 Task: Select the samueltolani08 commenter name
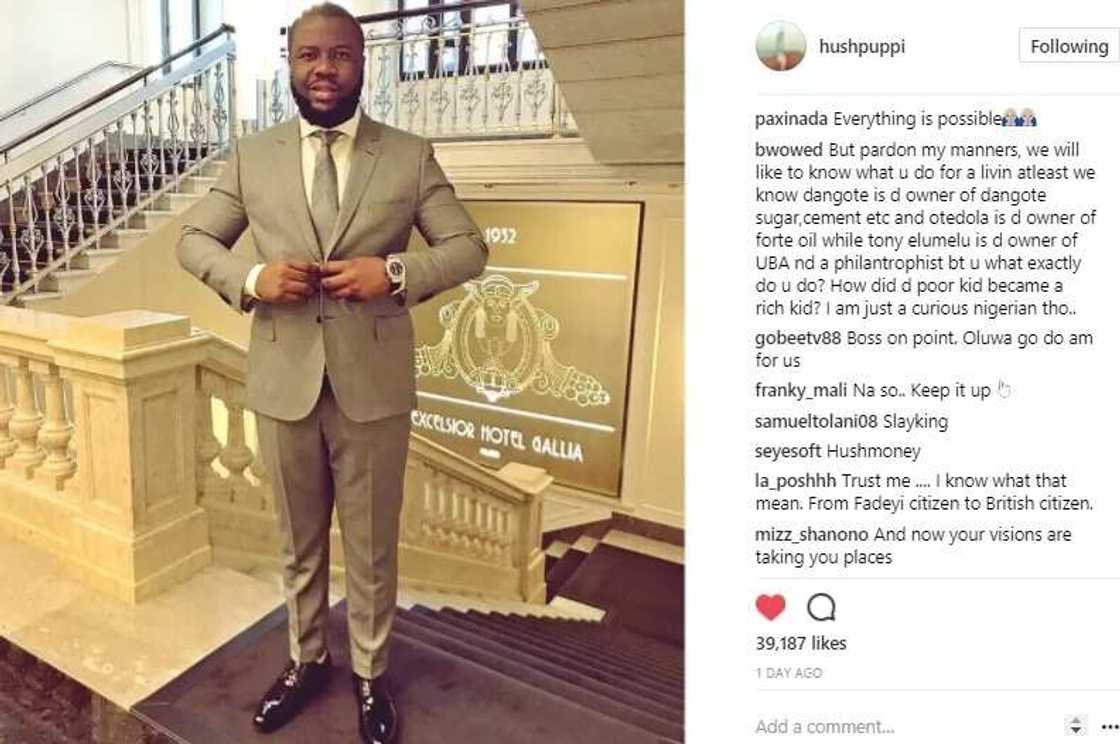click(x=816, y=421)
